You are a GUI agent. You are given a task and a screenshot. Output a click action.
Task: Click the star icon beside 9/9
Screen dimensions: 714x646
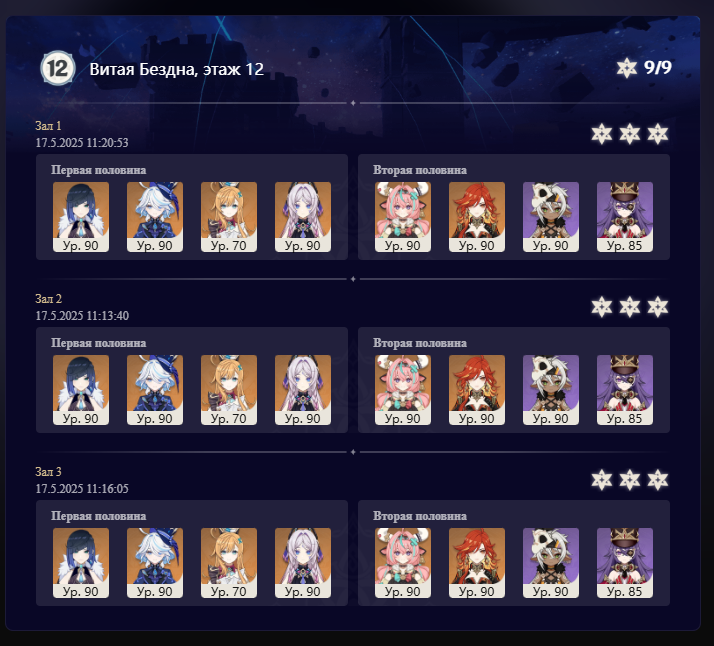coord(627,68)
